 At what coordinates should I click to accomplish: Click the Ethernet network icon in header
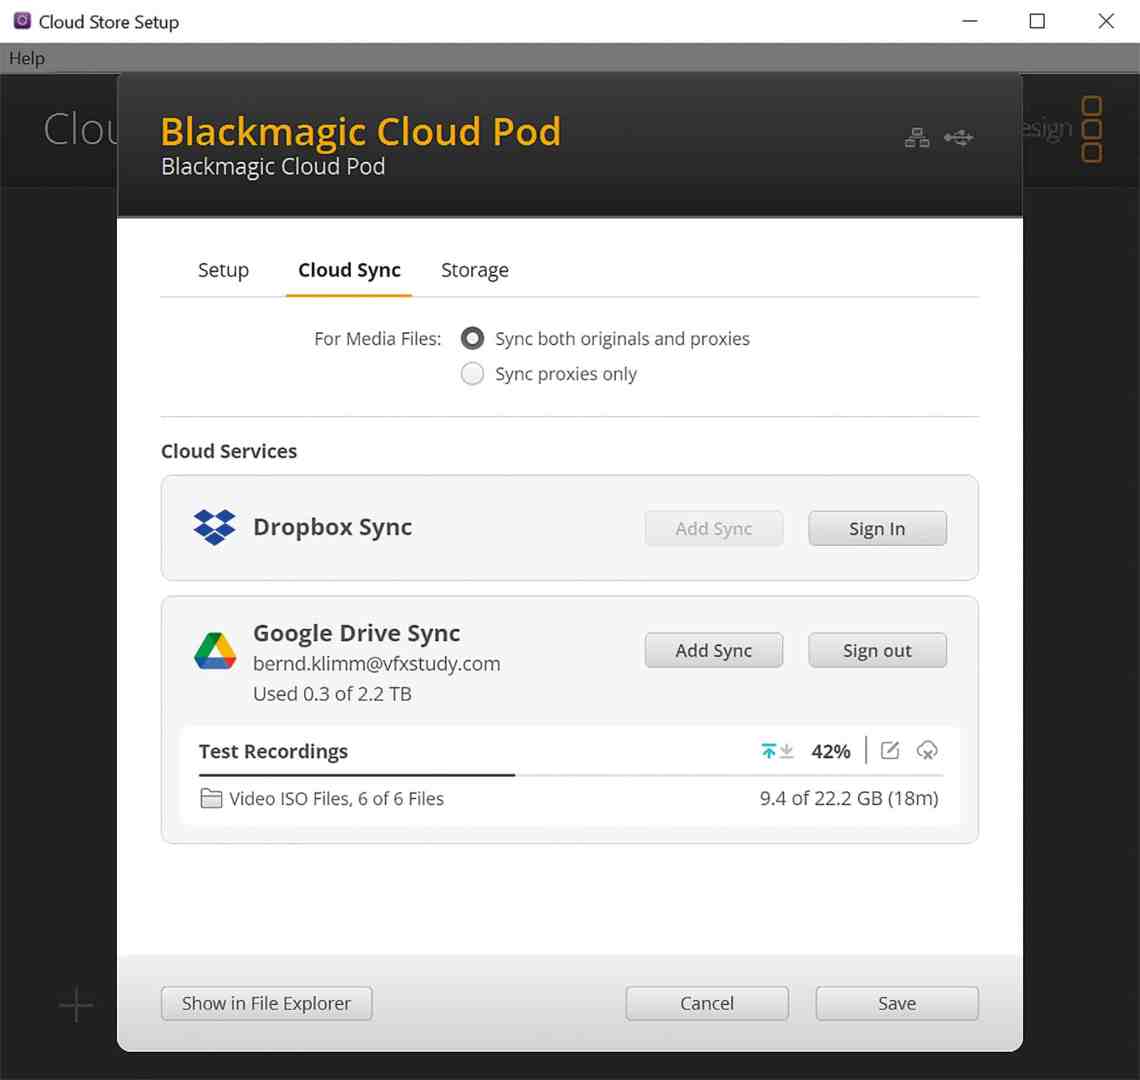pos(917,138)
